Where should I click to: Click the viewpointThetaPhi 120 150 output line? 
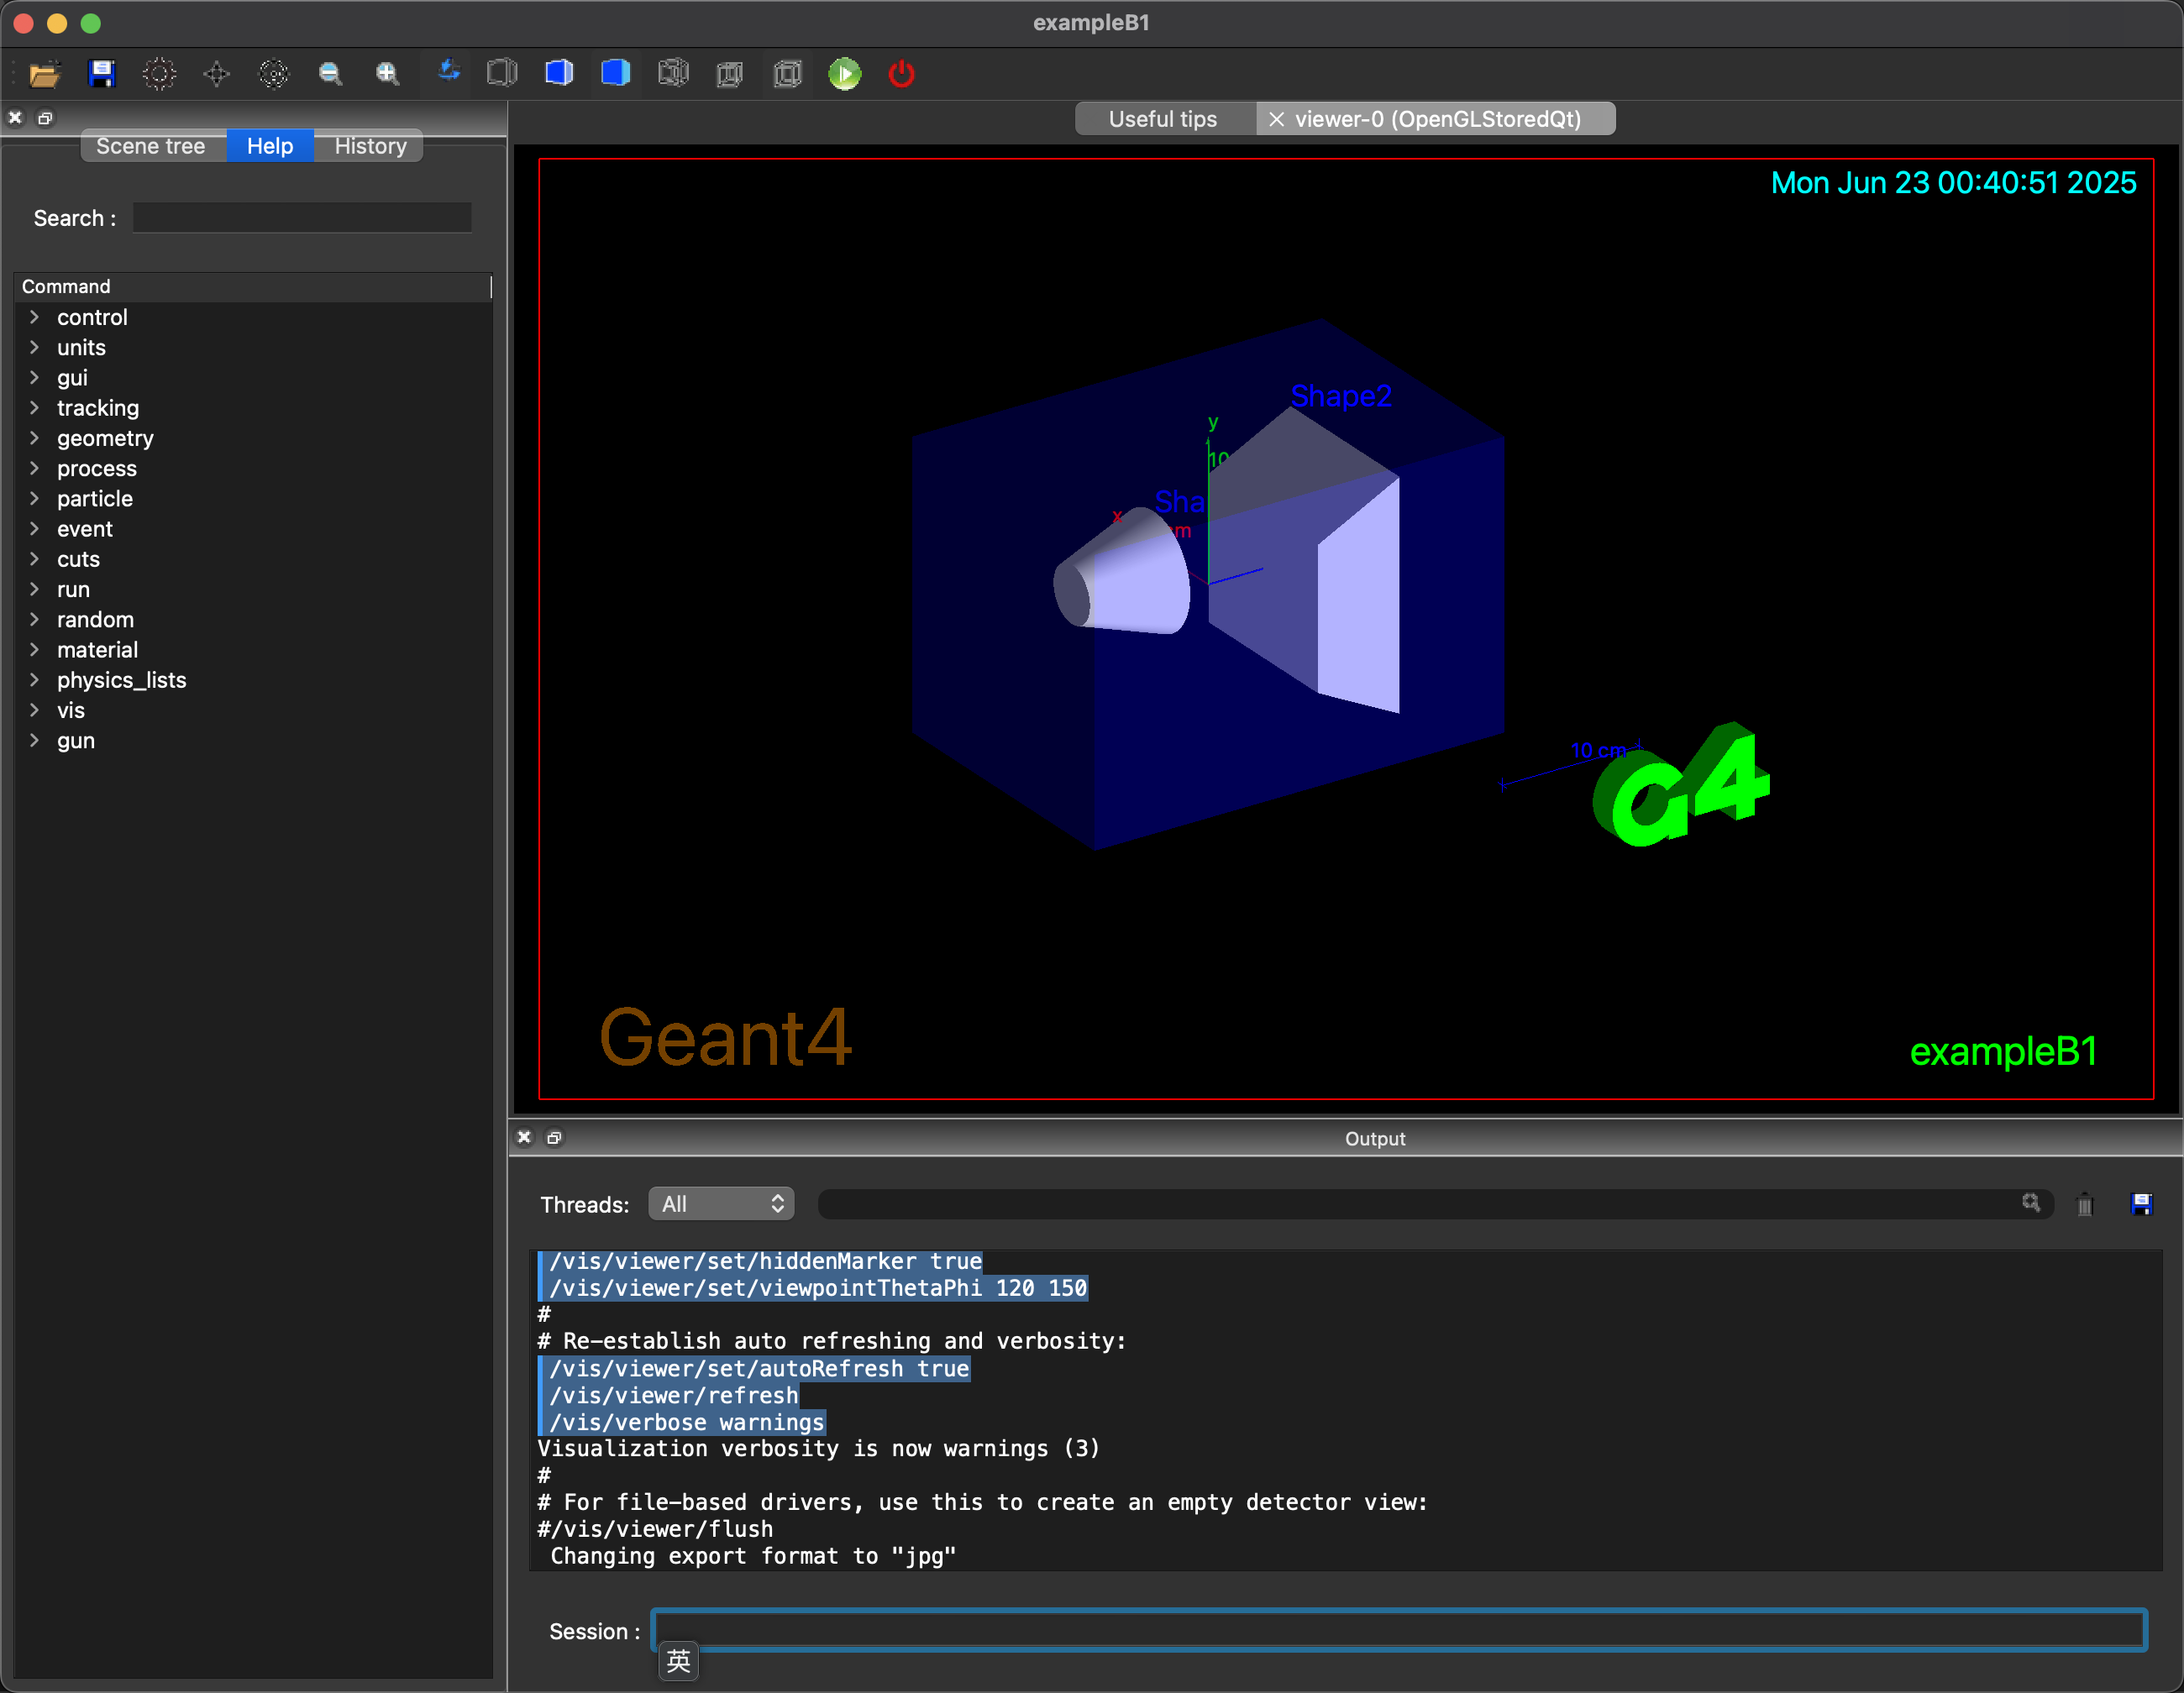818,1288
